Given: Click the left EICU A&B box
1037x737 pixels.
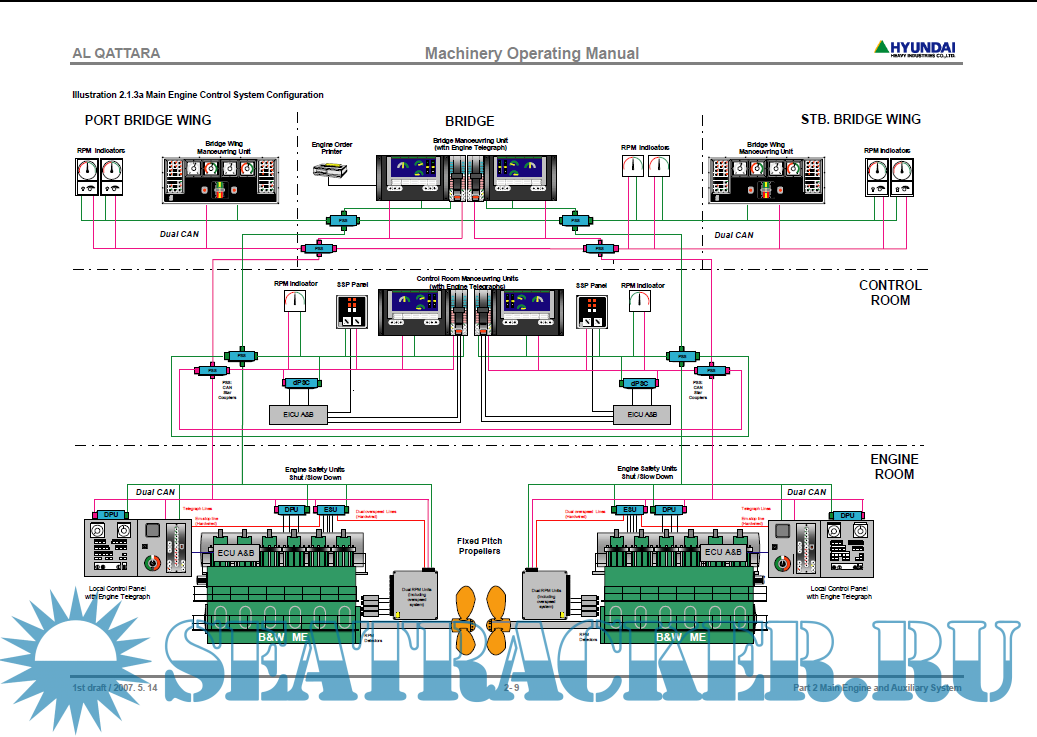Looking at the screenshot, I should click(x=299, y=414).
